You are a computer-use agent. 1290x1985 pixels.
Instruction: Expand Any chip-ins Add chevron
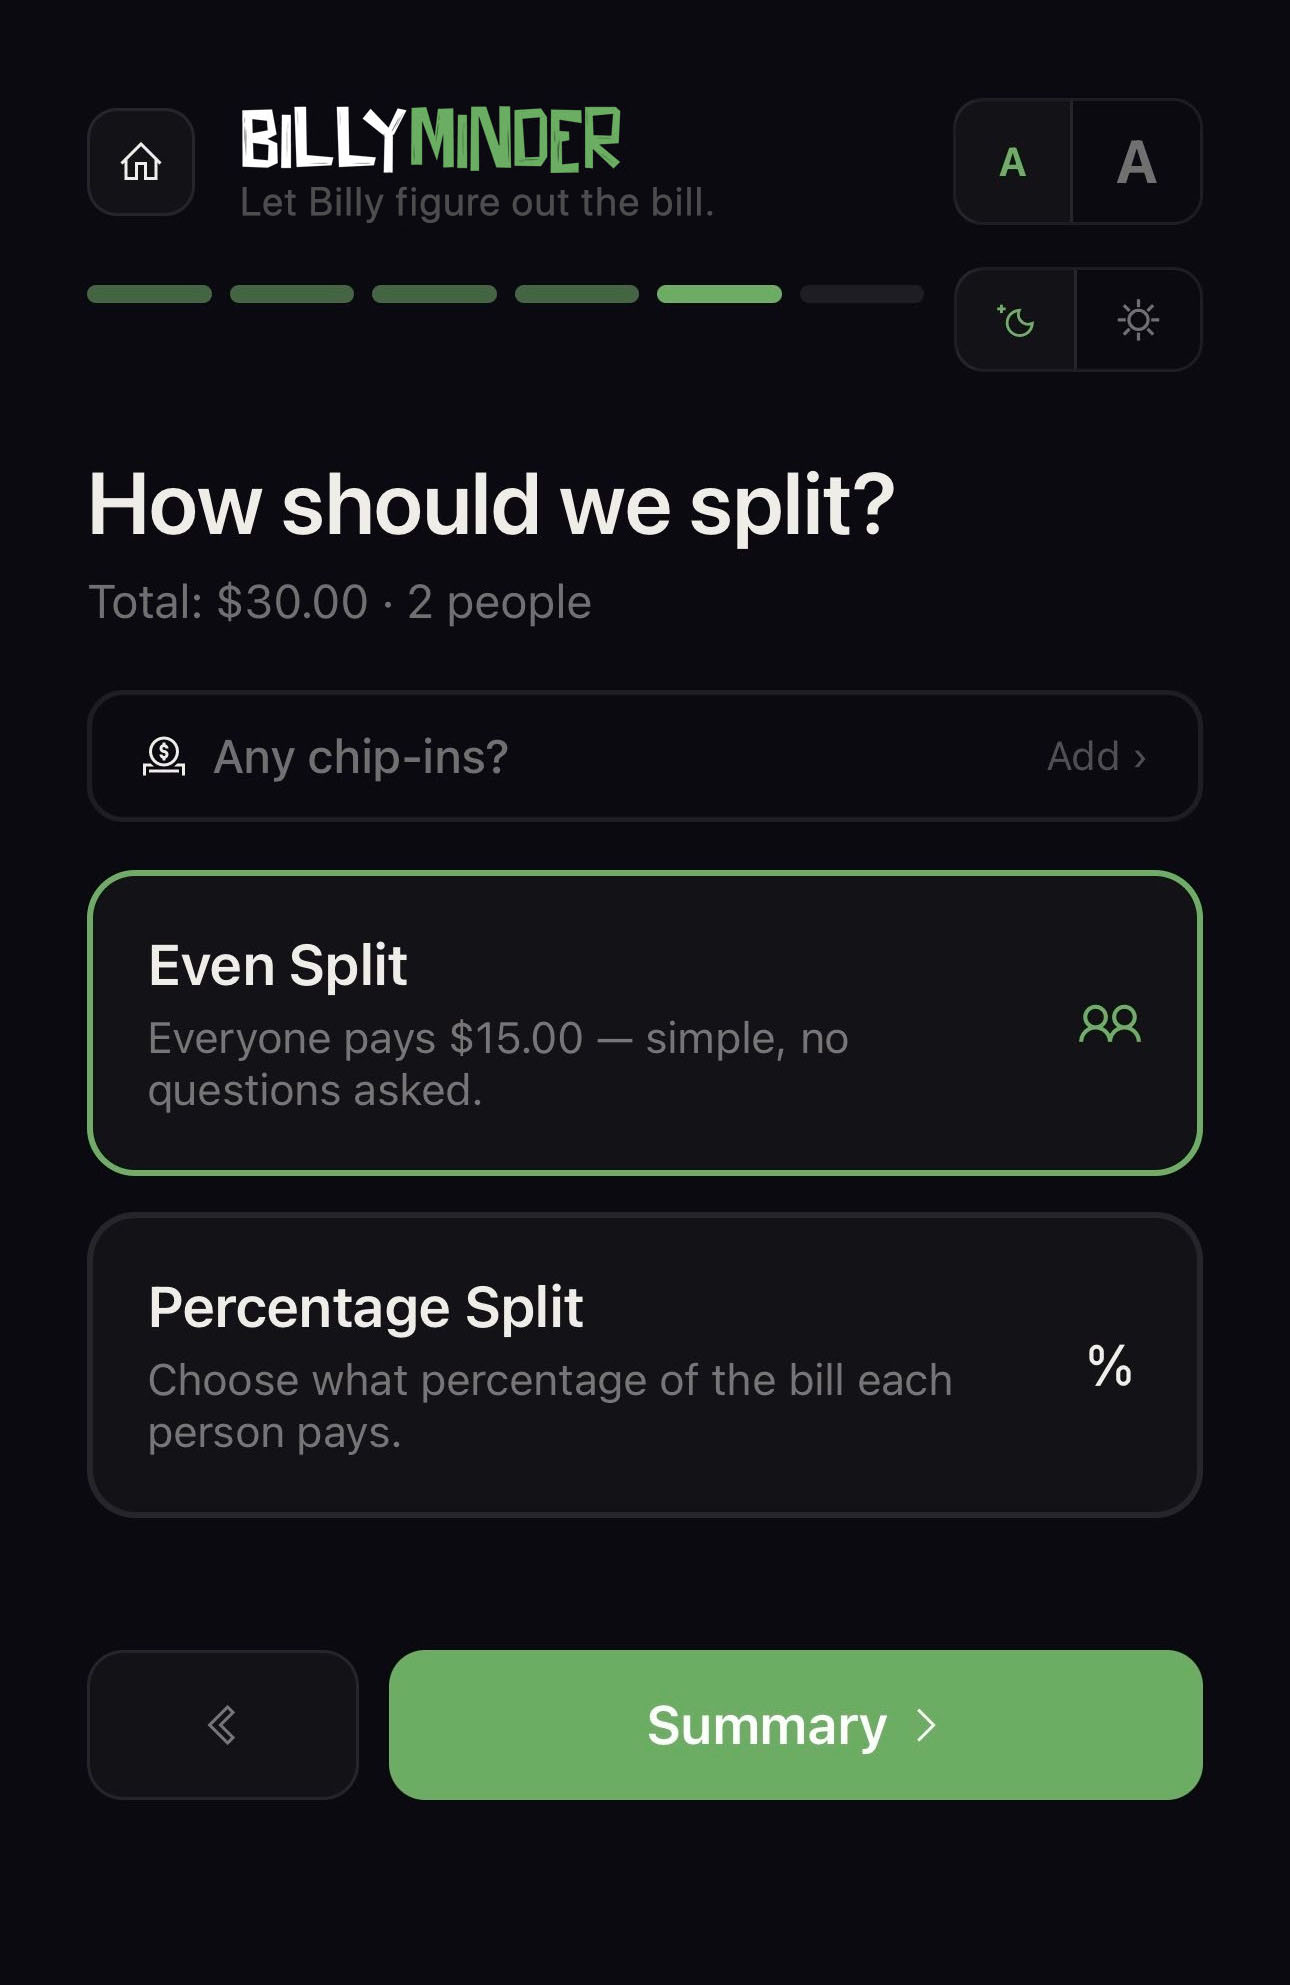[1140, 758]
